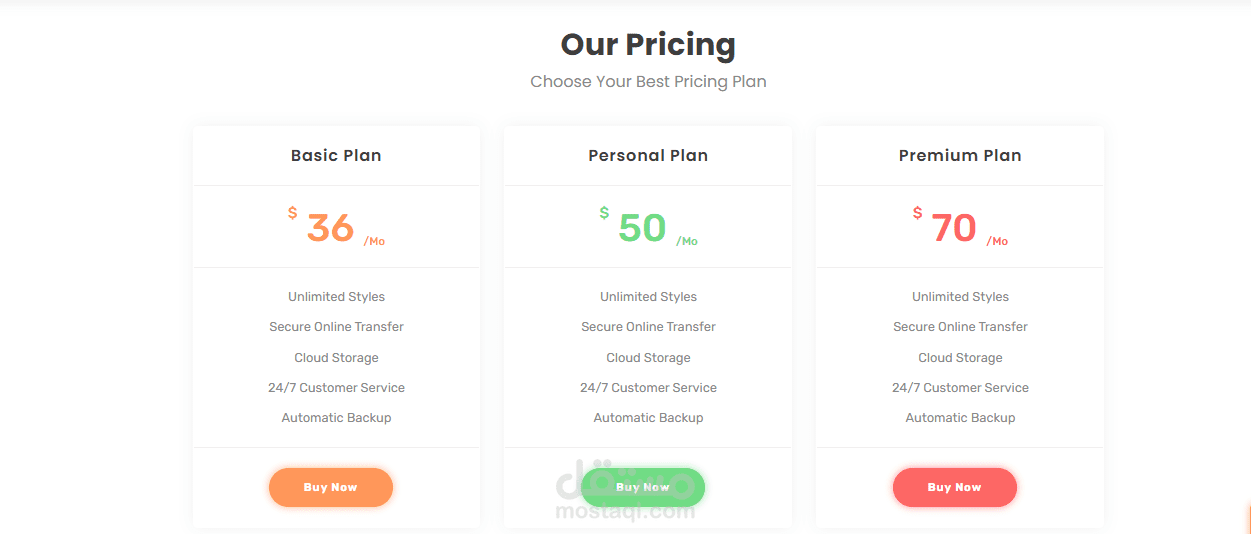1251x534 pixels.
Task: Select the Personal Plan heading
Action: 648,155
